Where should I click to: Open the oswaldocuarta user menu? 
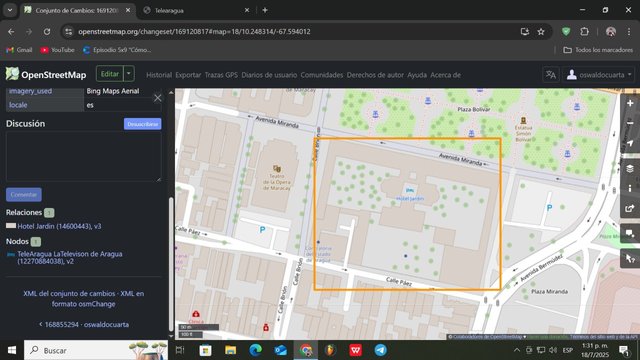point(599,75)
